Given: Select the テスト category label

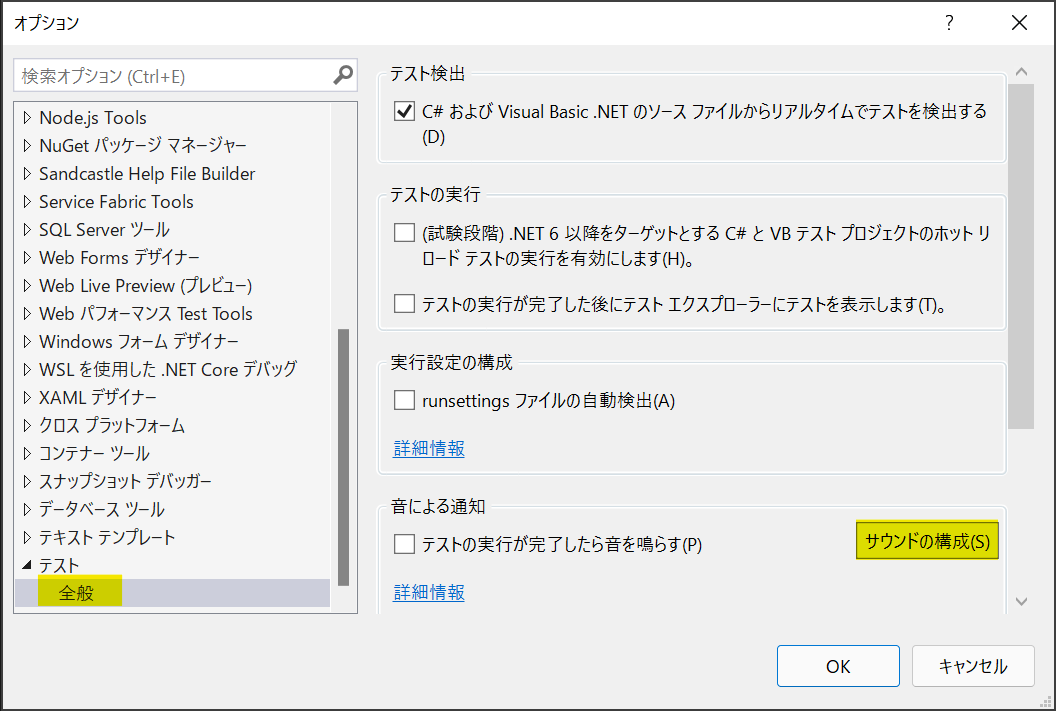Looking at the screenshot, I should pyautogui.click(x=59, y=565).
